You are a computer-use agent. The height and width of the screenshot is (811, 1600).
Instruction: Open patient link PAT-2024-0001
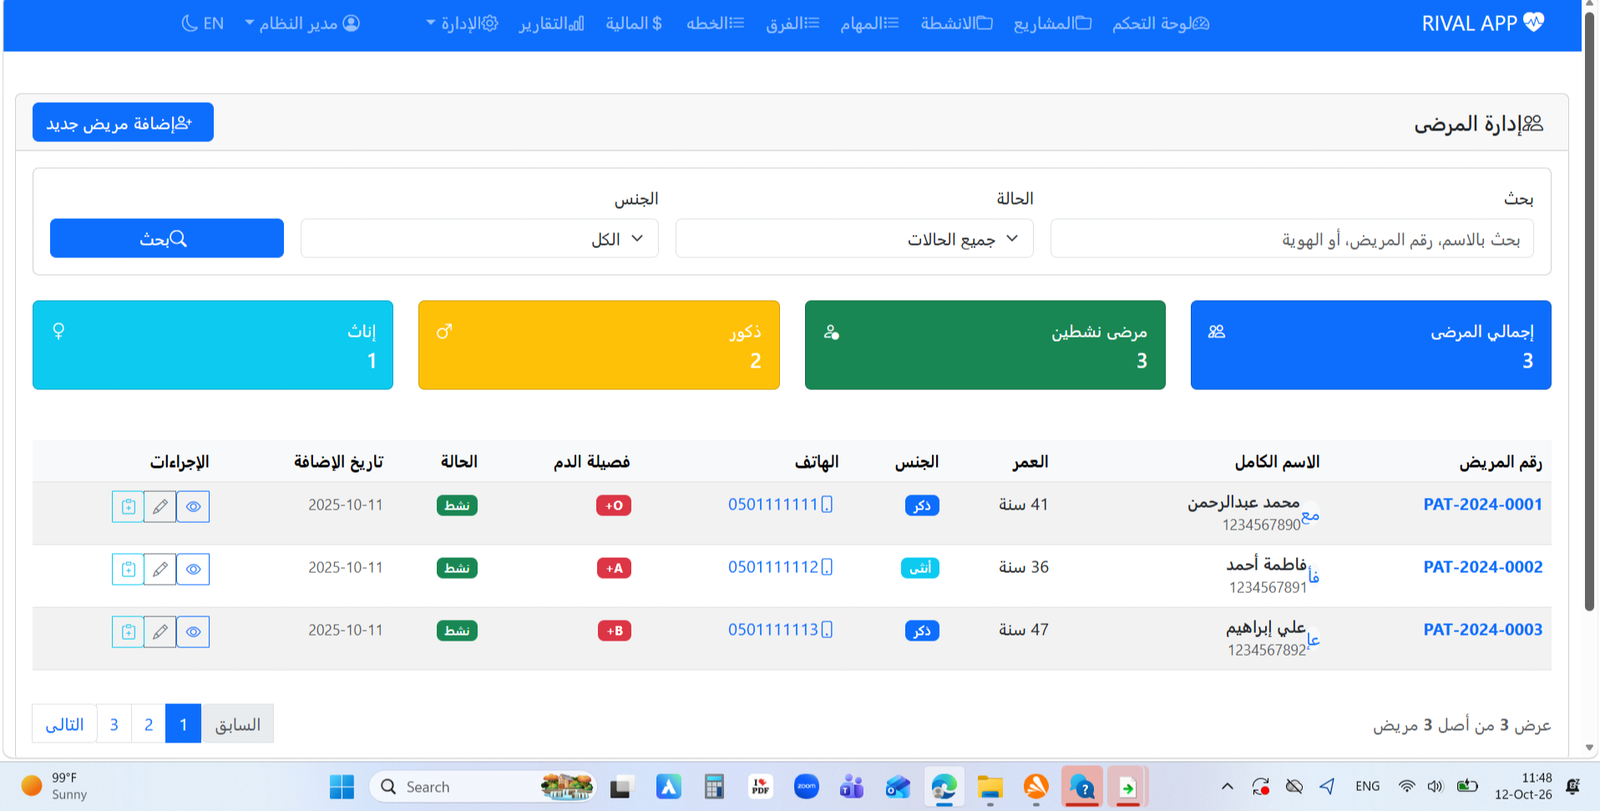1483,505
